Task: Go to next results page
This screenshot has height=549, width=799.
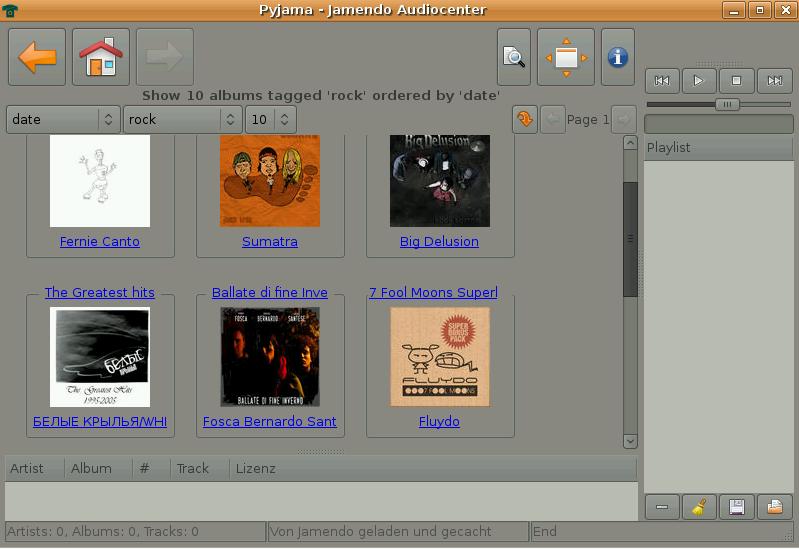Action: [624, 120]
